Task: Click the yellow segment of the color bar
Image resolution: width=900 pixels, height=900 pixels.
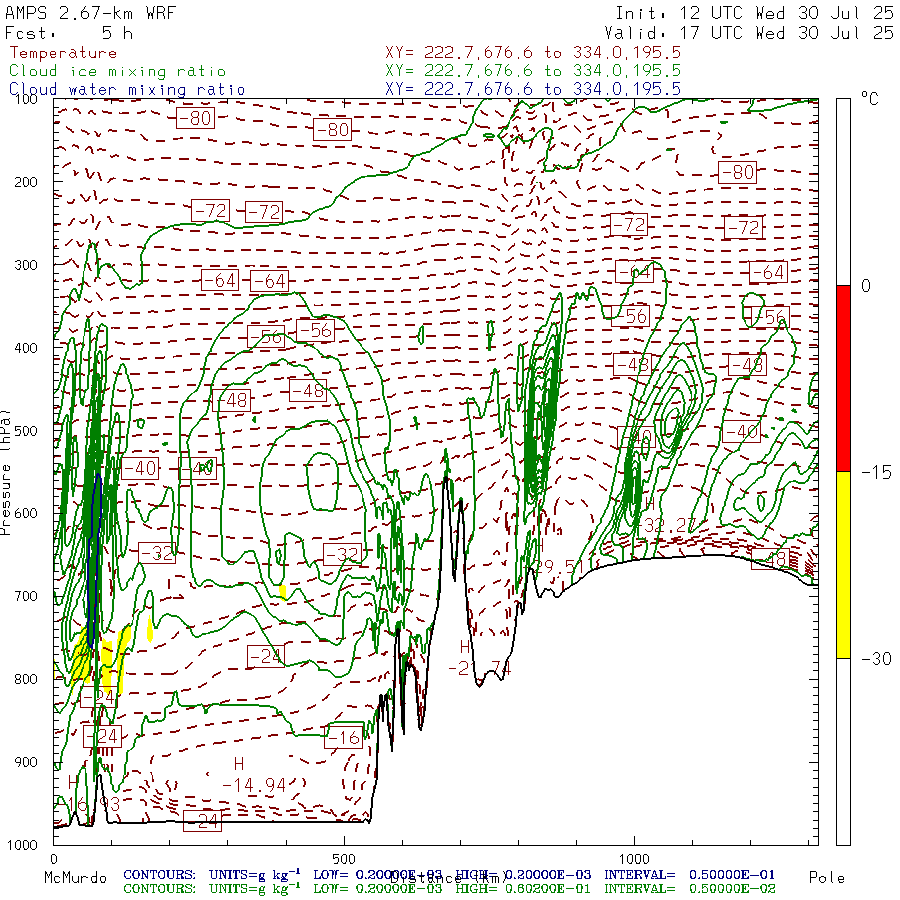Action: coord(843,565)
